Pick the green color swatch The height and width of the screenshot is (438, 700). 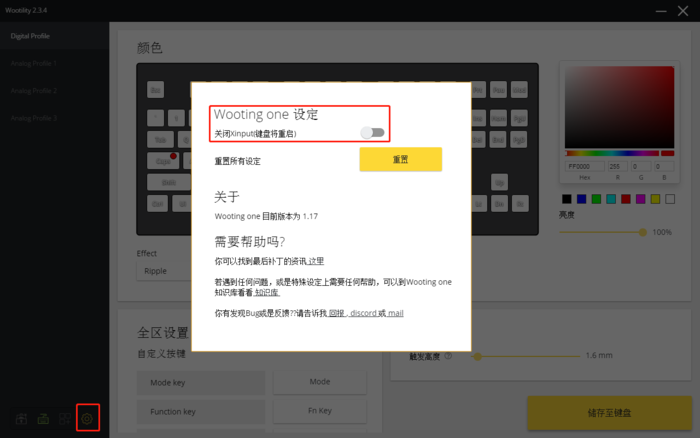pyautogui.click(x=596, y=199)
